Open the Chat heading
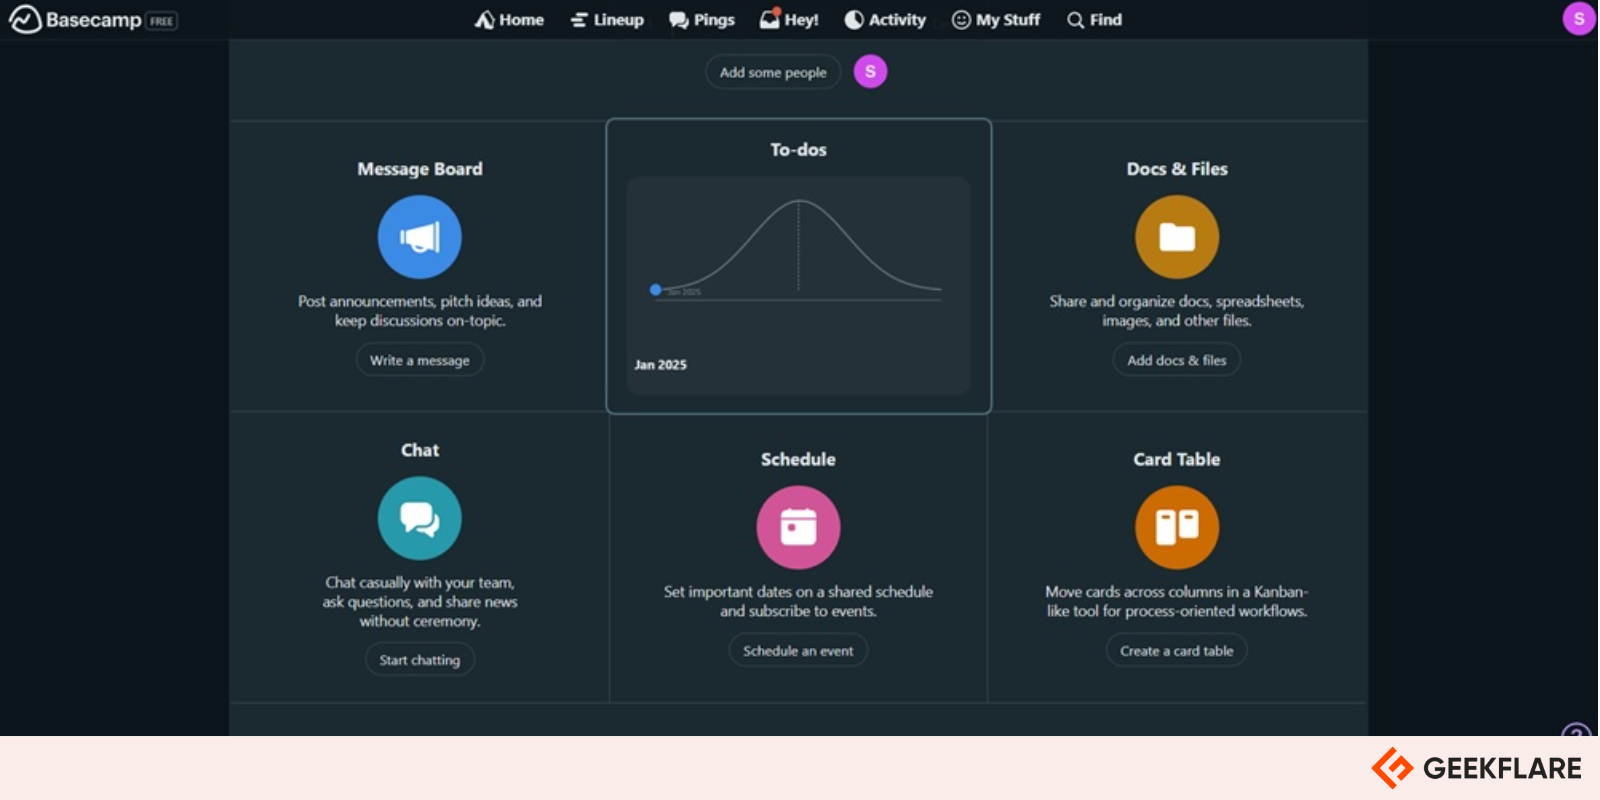The height and width of the screenshot is (800, 1600). pos(420,450)
